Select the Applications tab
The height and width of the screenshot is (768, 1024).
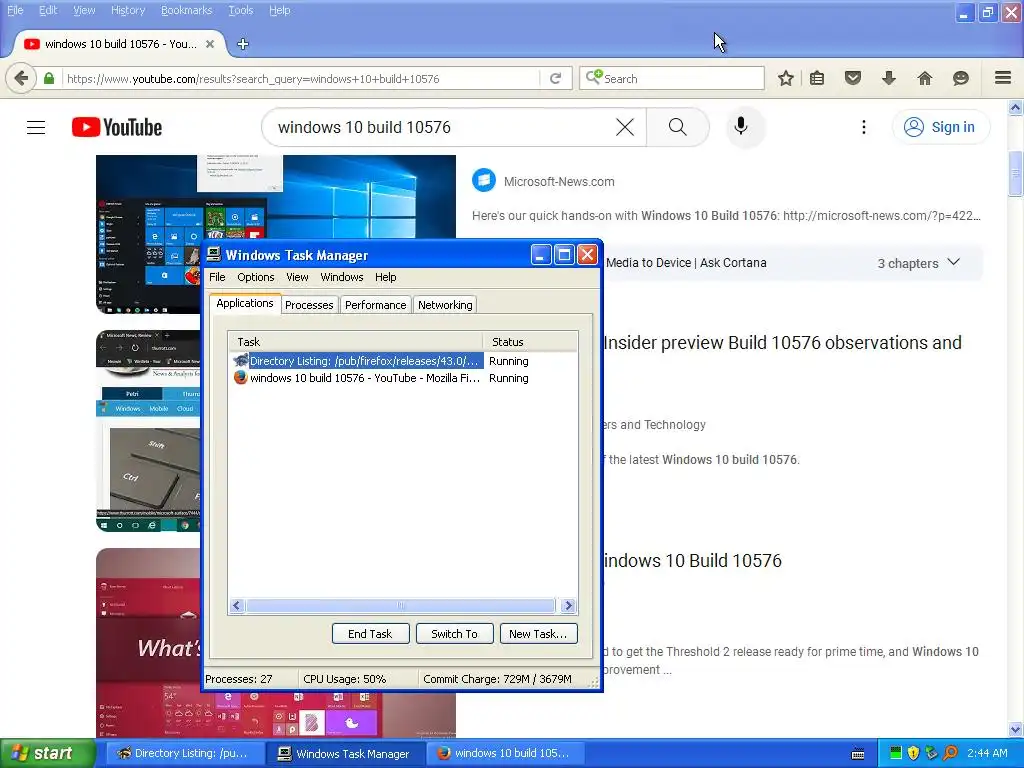[x=245, y=303]
